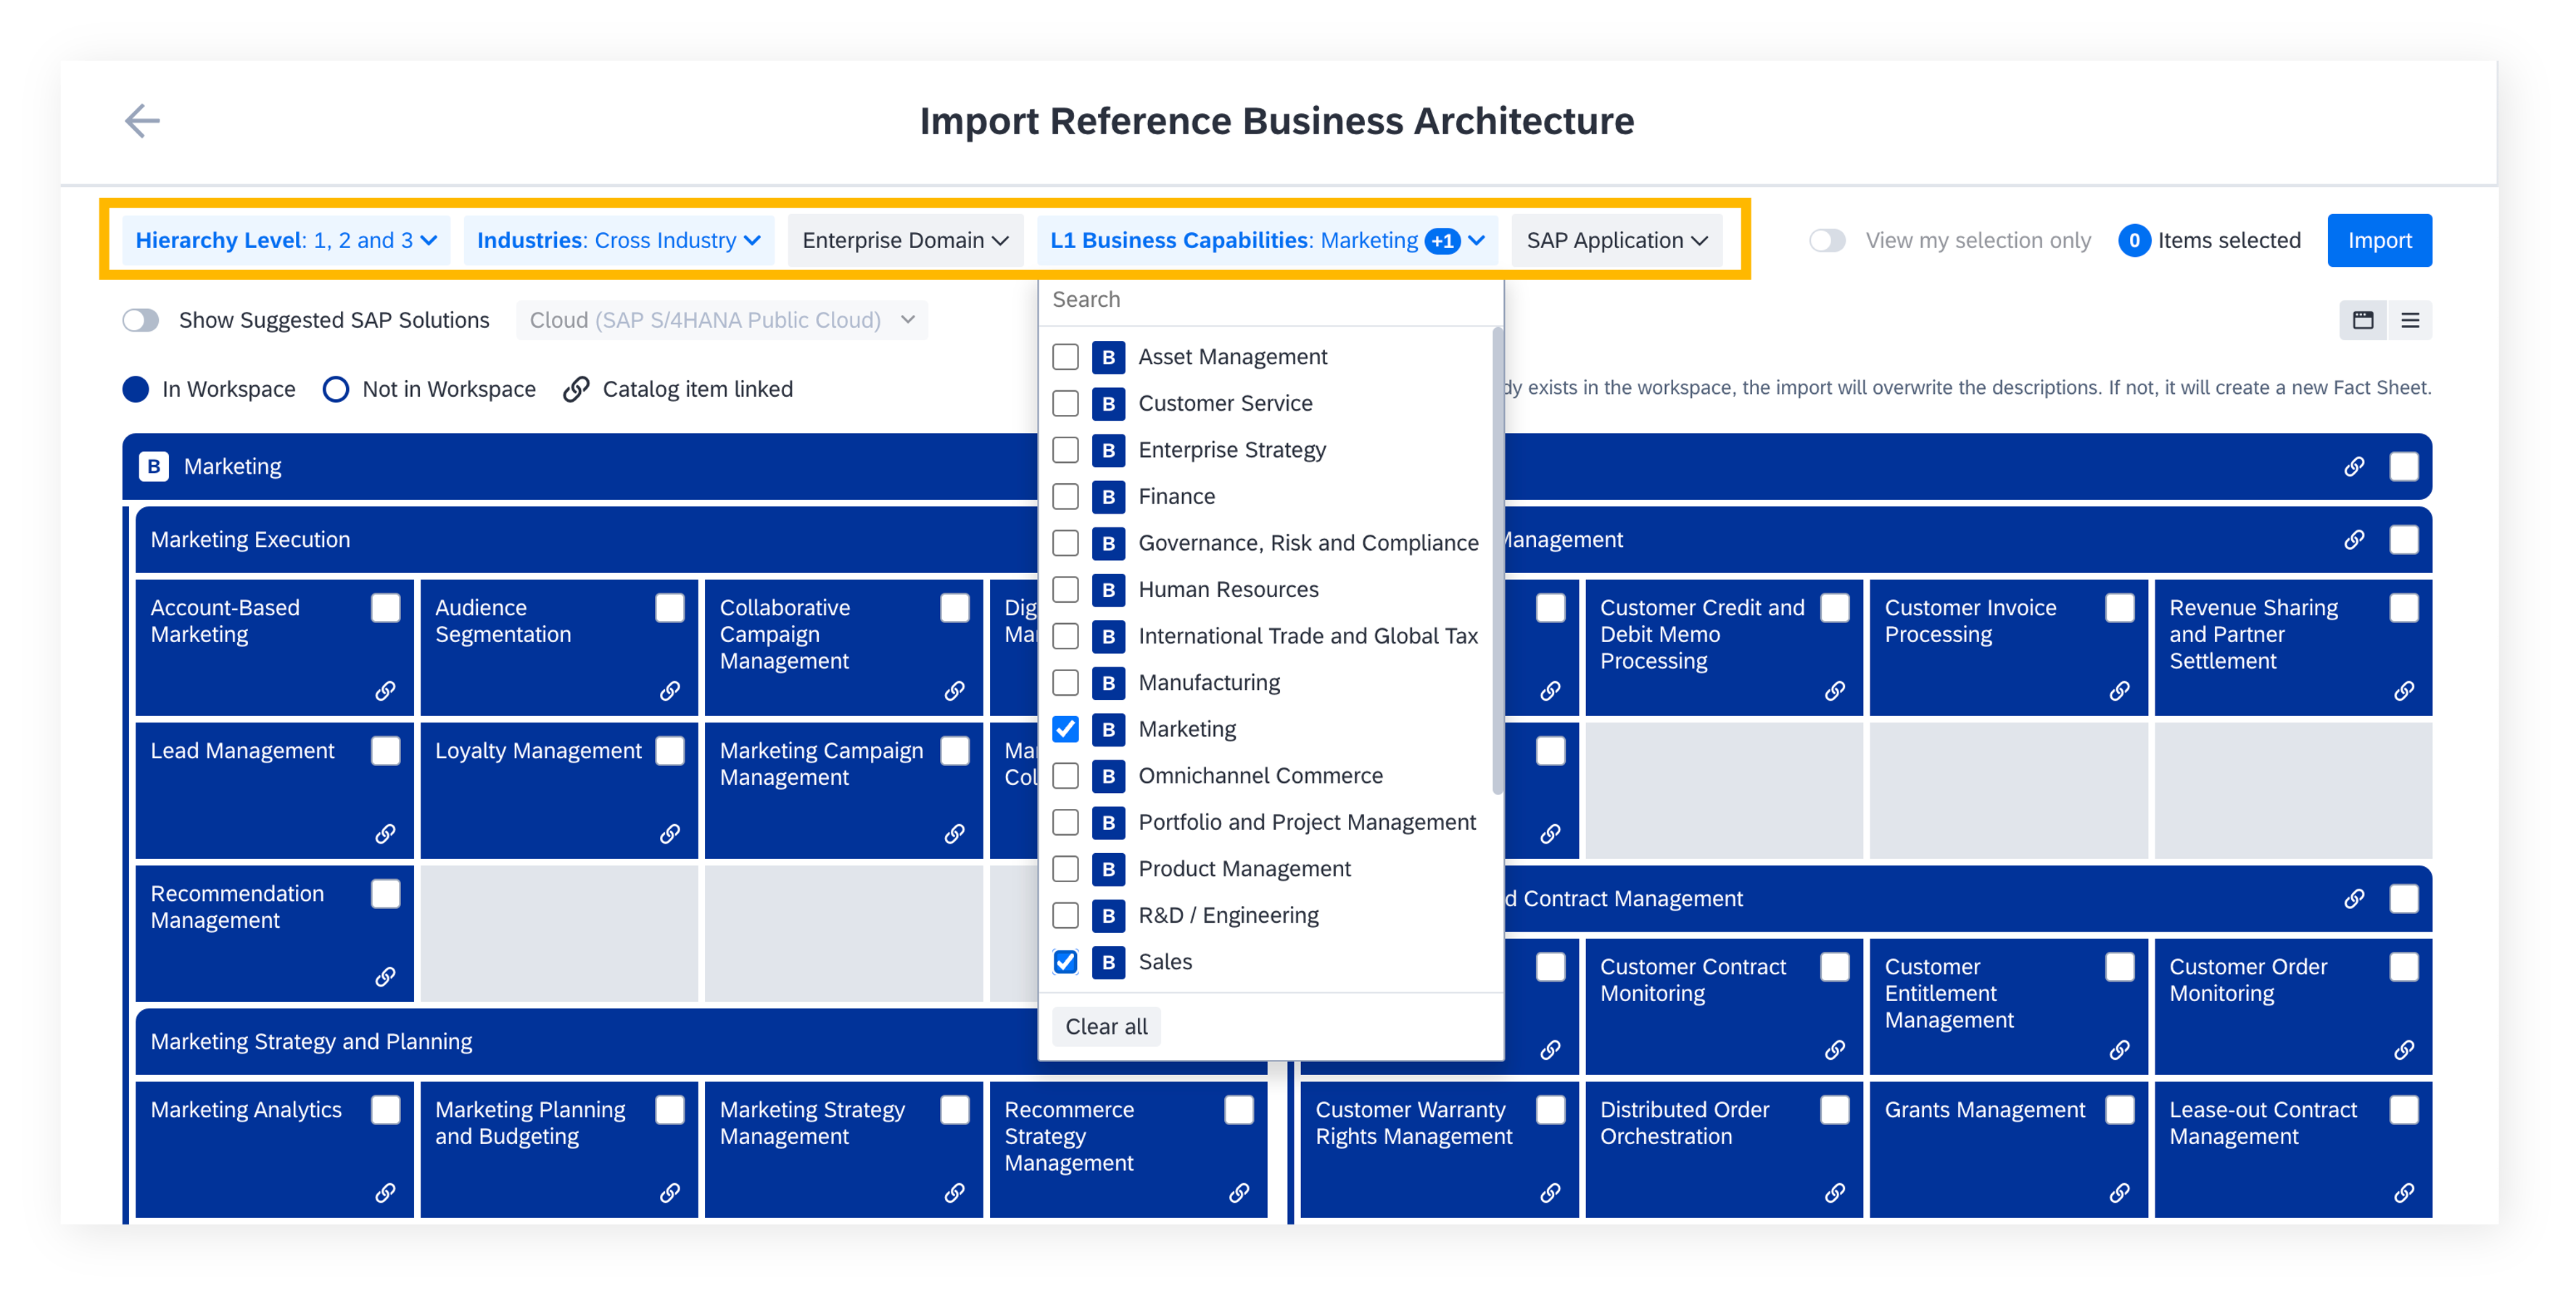Click the In Workspace legend indicator
The height and width of the screenshot is (1300, 2576).
coord(136,389)
